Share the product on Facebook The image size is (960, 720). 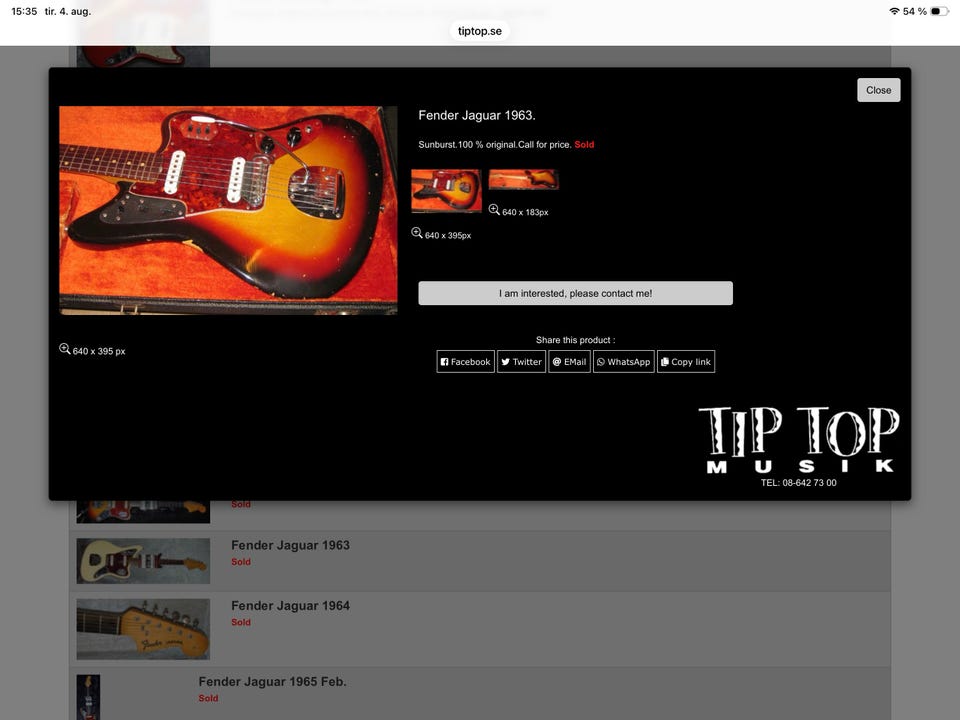tap(465, 361)
